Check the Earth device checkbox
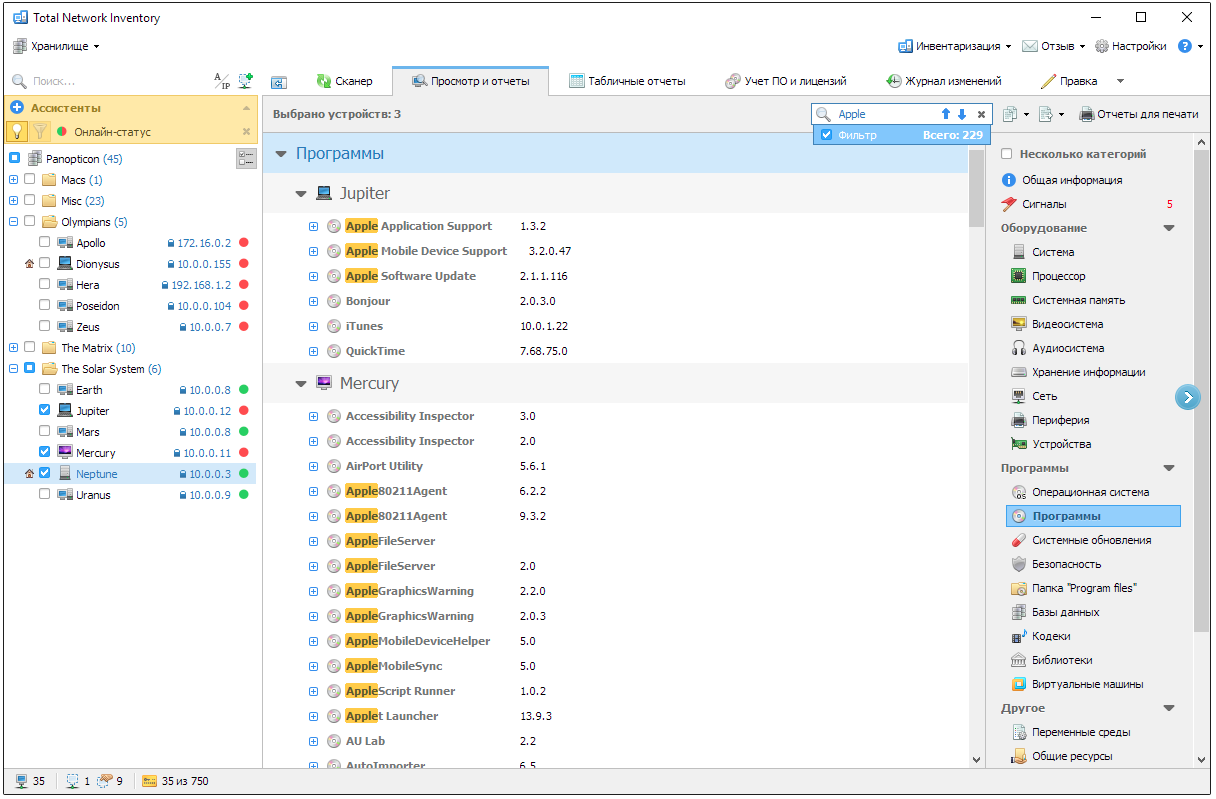The height and width of the screenshot is (799, 1216). click(45, 390)
